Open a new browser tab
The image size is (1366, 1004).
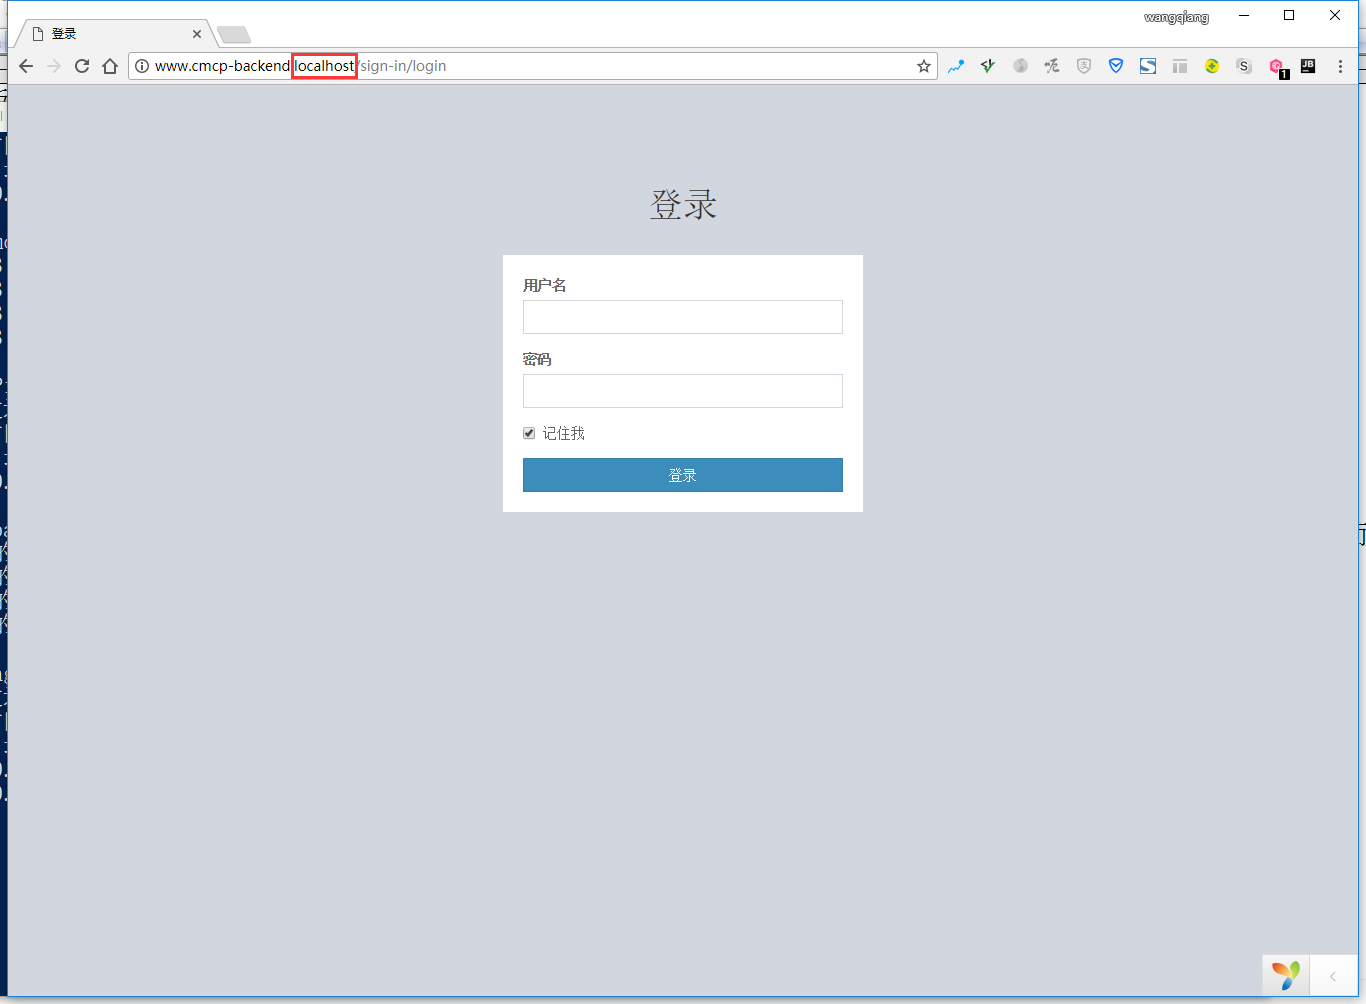[234, 35]
